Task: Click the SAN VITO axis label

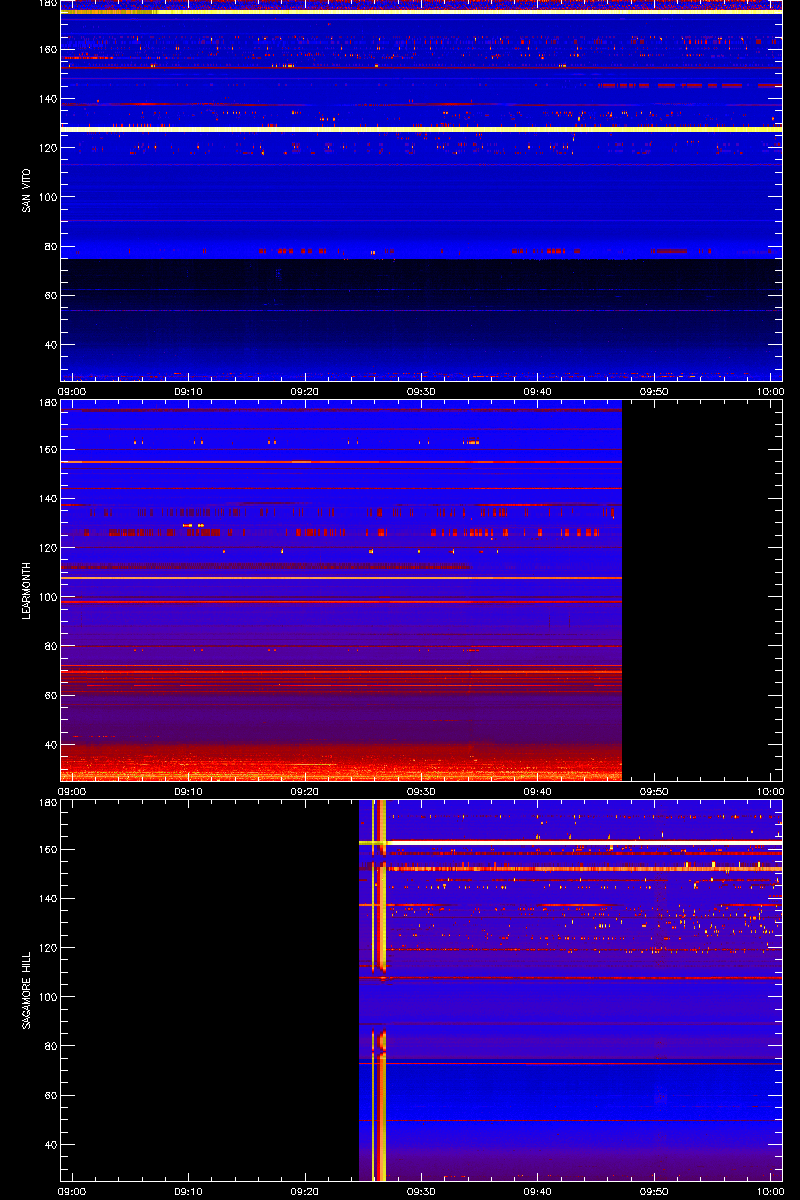Action: click(24, 190)
